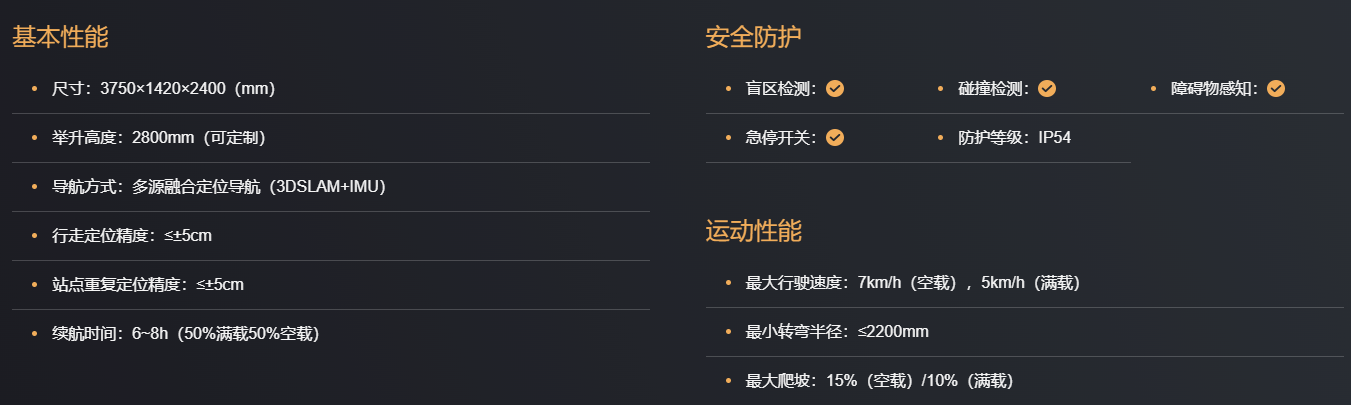Click the 障碍物感知 orange checkmark icon
Image resolution: width=1351 pixels, height=405 pixels.
coord(1275,89)
